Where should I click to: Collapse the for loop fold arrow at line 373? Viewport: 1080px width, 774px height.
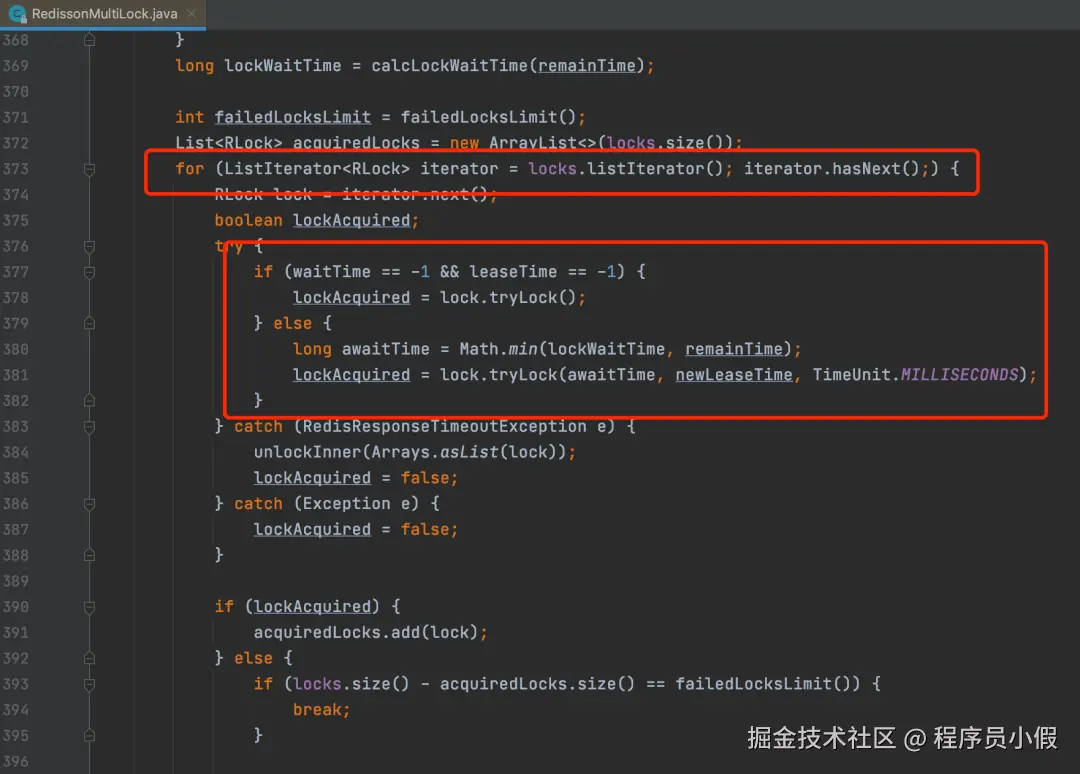click(88, 168)
